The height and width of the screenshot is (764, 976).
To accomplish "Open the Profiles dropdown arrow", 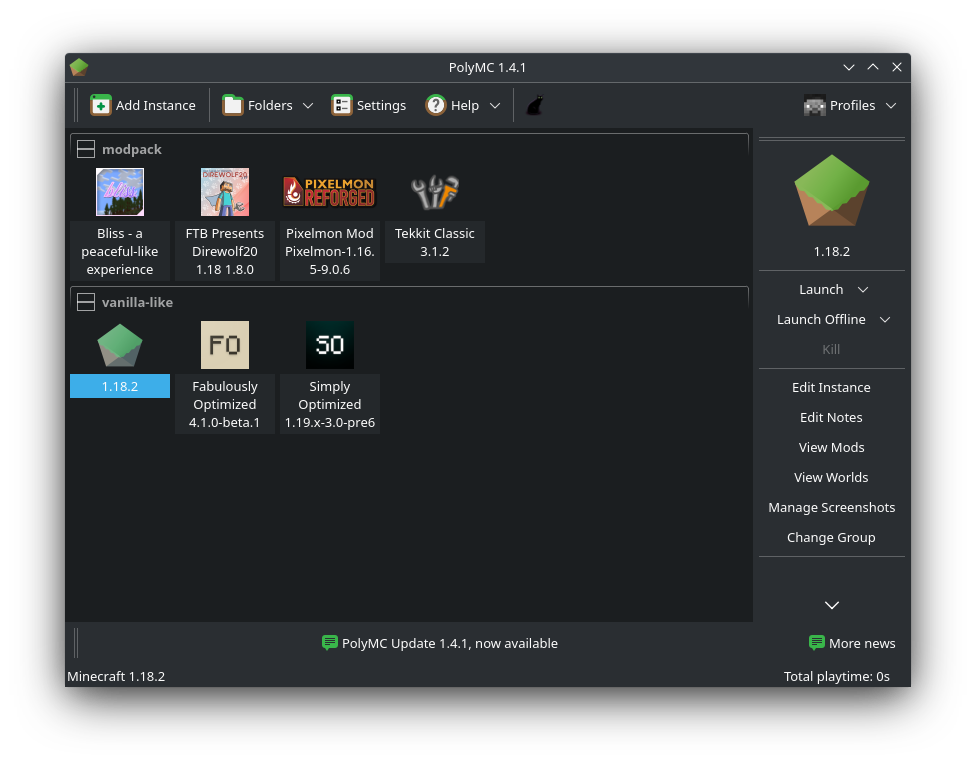I will tap(891, 106).
